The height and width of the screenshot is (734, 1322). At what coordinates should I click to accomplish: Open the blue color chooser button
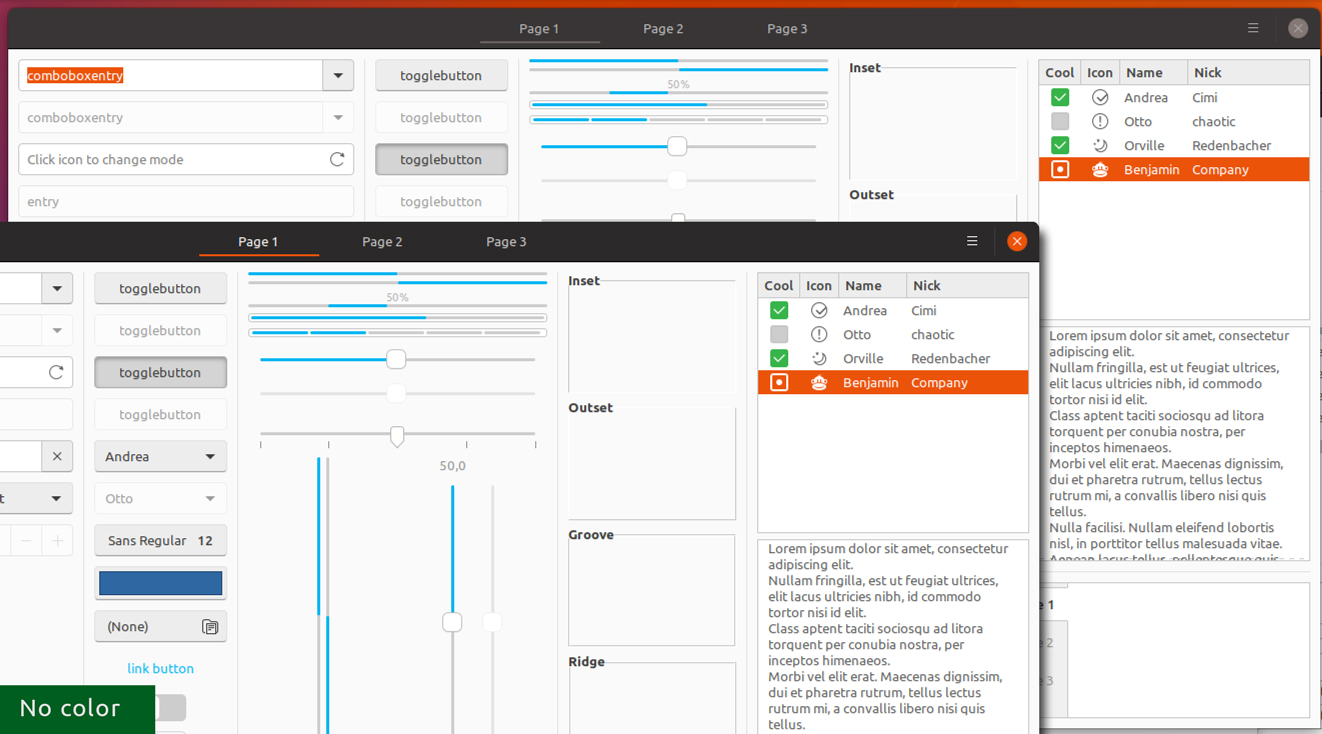pos(160,583)
